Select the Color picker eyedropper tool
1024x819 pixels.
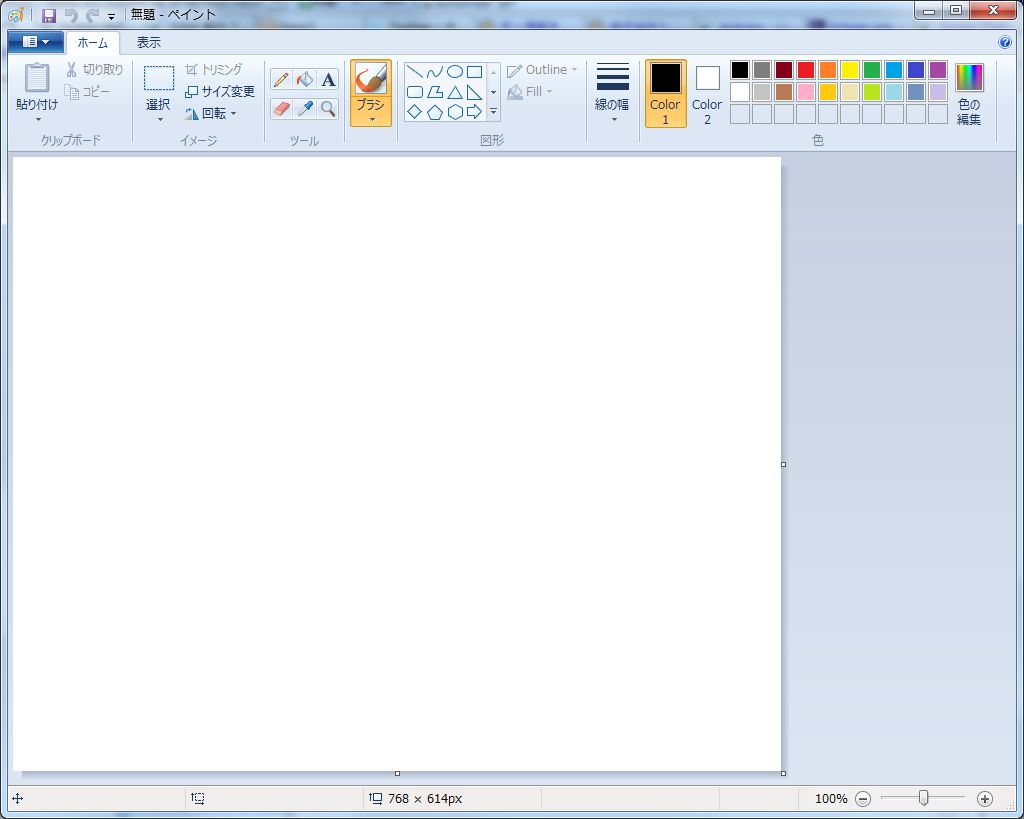[x=305, y=108]
